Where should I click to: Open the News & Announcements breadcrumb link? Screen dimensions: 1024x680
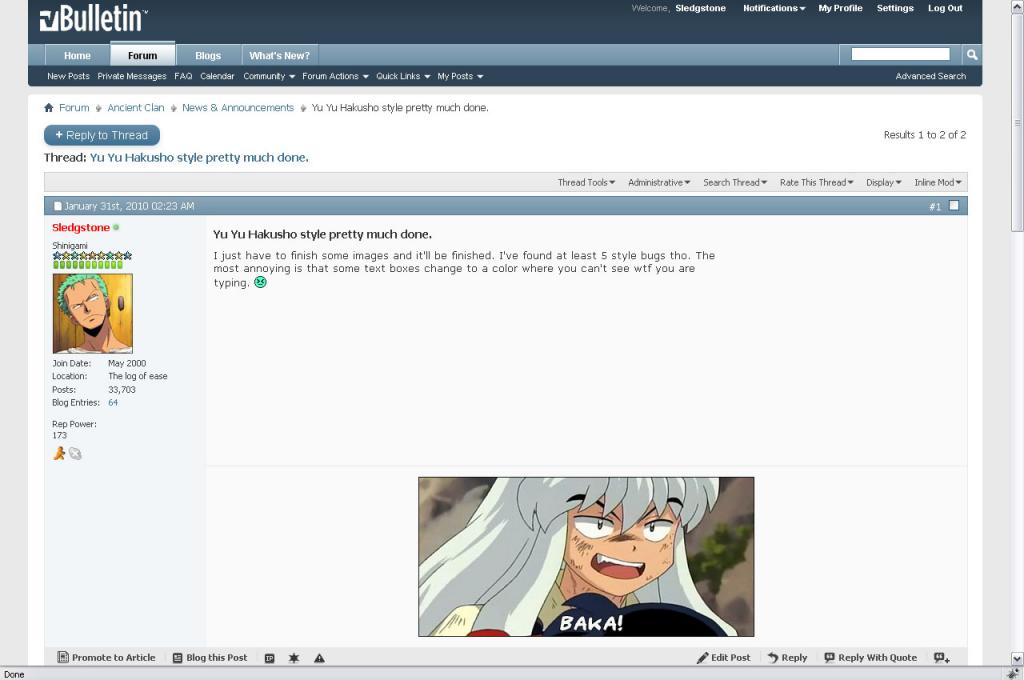(238, 108)
